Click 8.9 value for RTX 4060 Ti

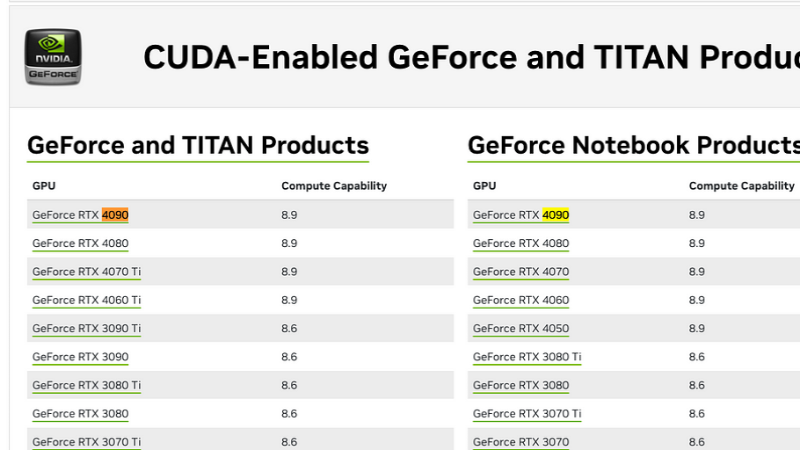(289, 300)
